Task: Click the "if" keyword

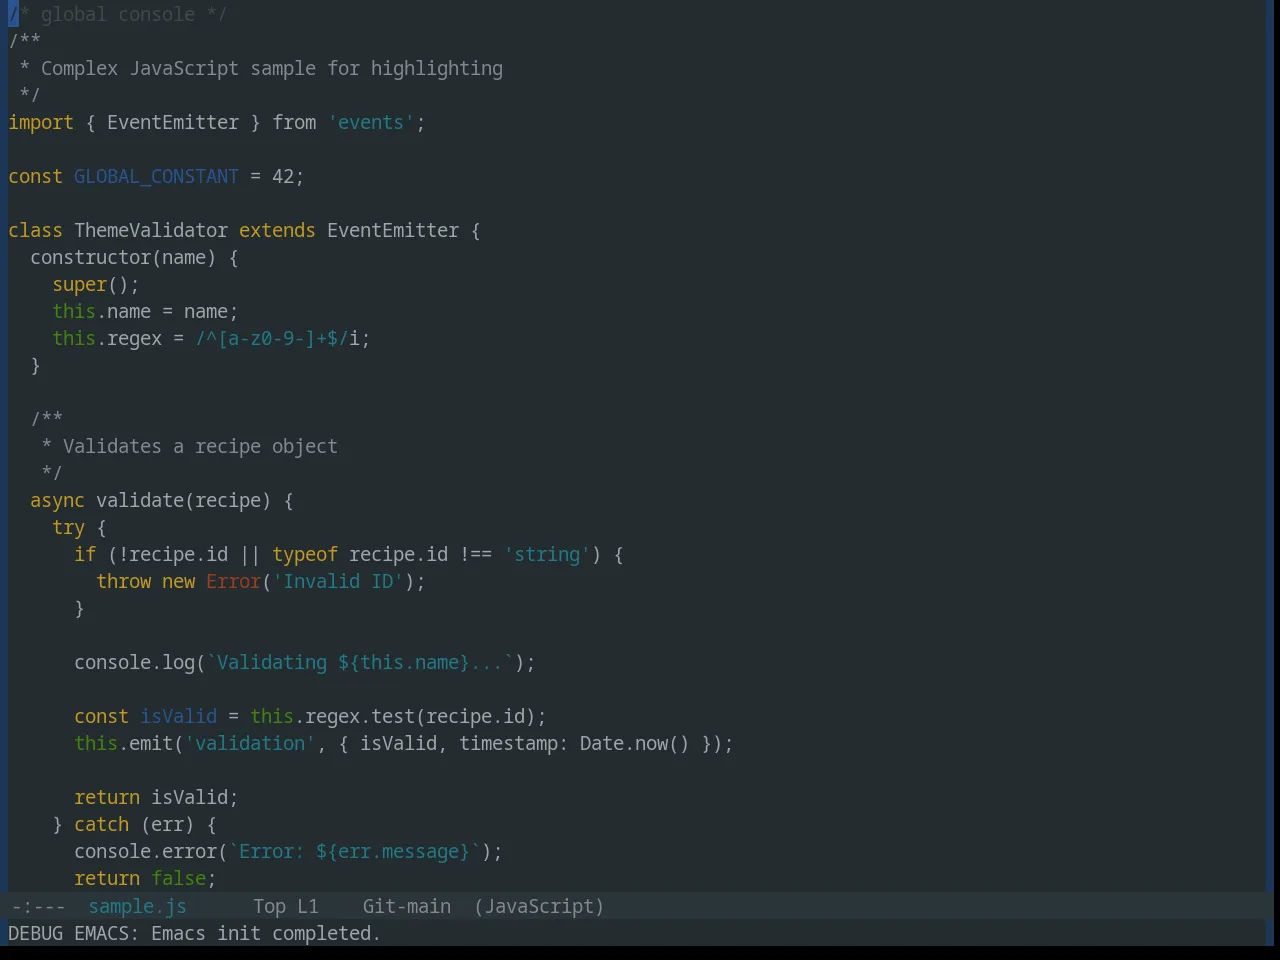Action: 85,554
